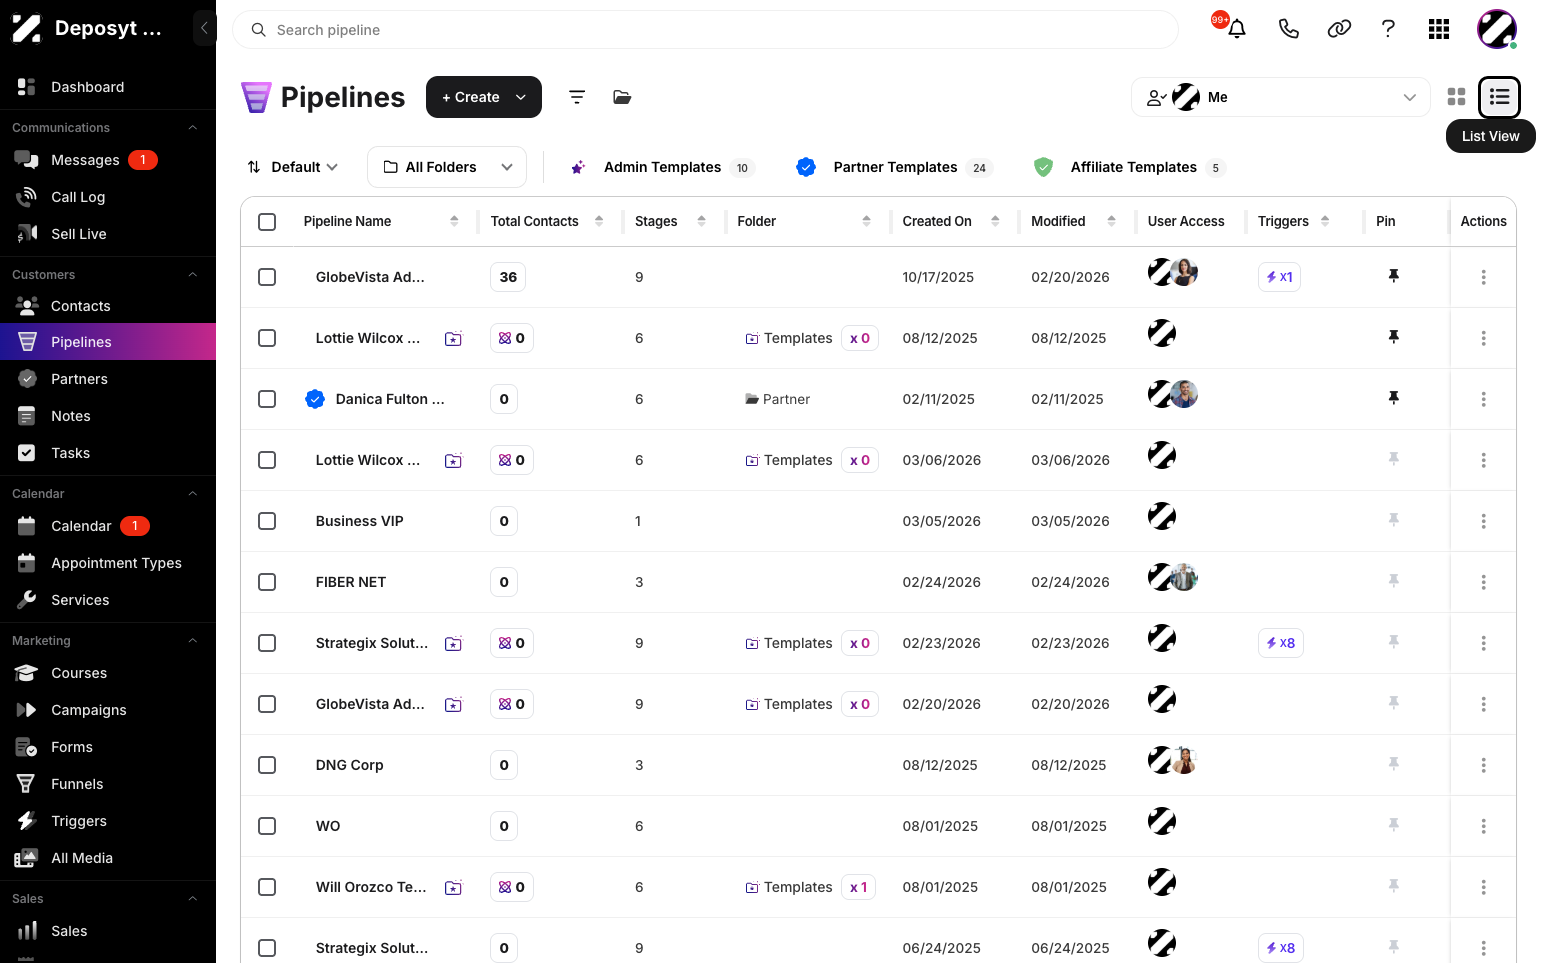Open the folders icon beside filter

point(622,97)
